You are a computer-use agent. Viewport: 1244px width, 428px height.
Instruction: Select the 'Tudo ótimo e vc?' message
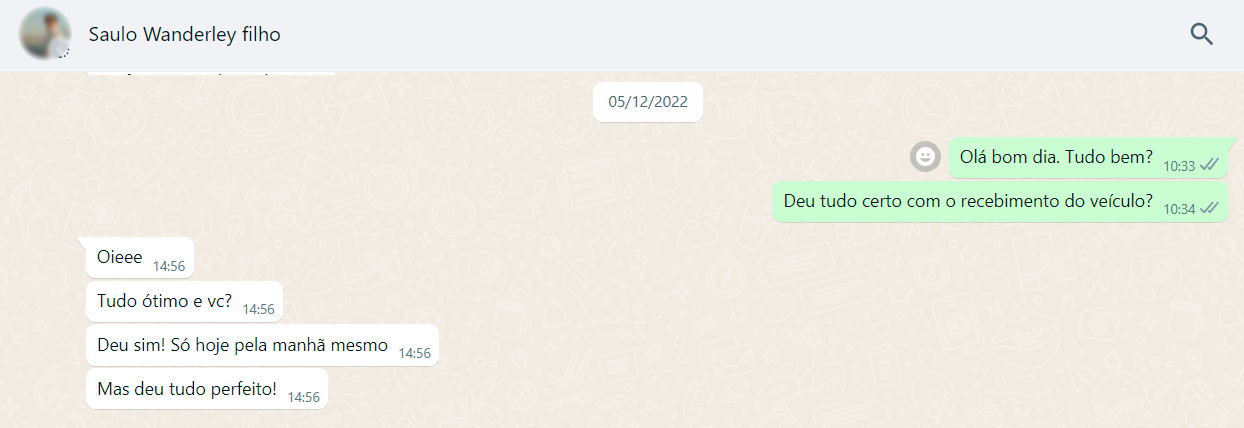click(x=184, y=301)
